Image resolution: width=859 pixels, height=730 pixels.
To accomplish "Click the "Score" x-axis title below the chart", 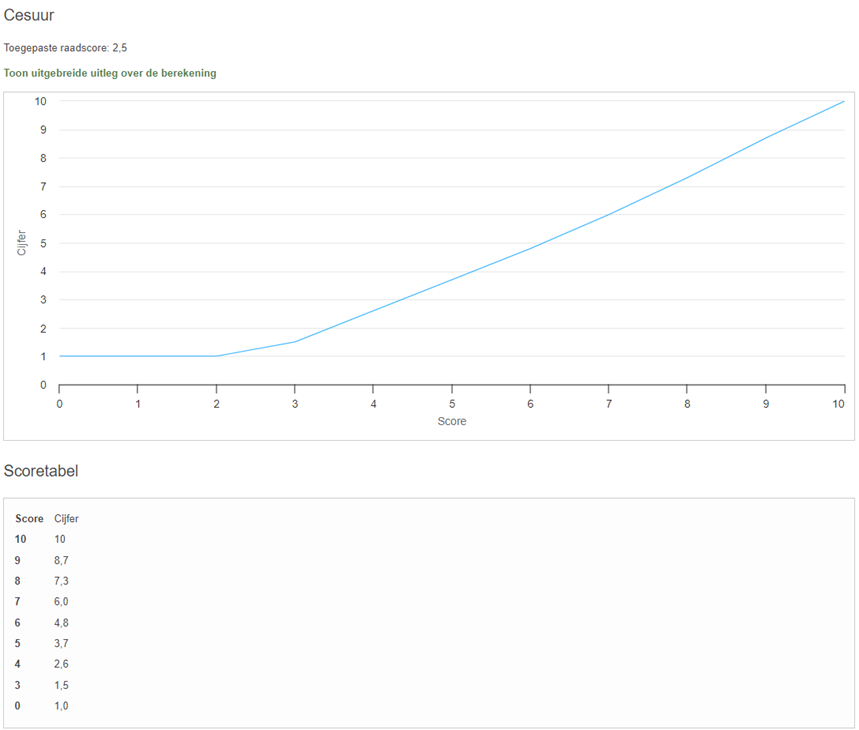I will [452, 421].
